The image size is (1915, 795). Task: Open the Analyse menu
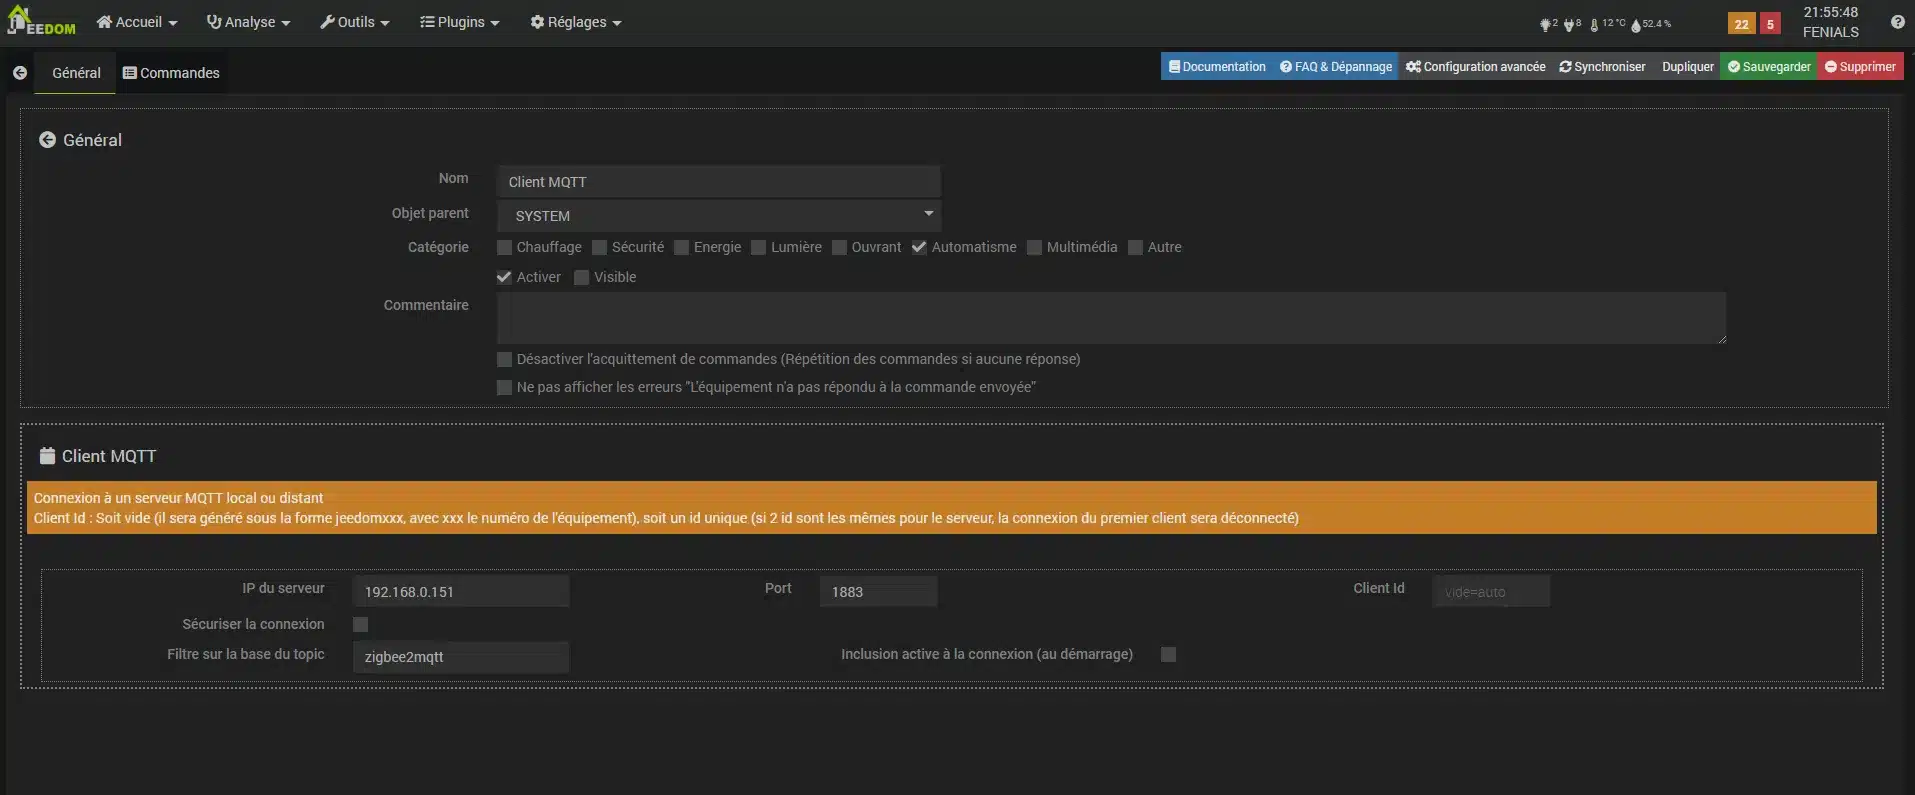click(x=248, y=22)
